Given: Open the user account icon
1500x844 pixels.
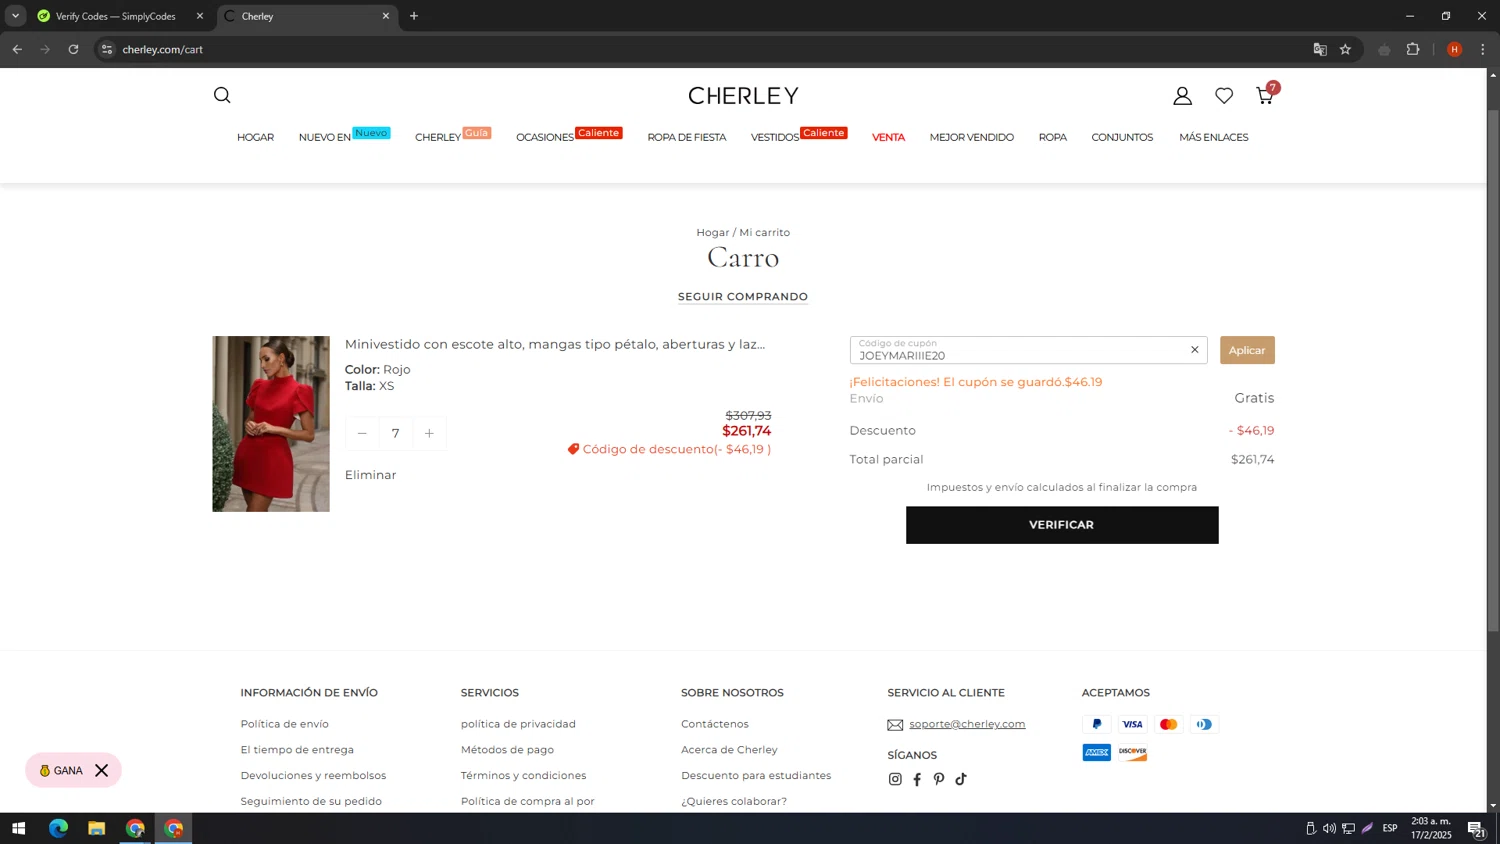Looking at the screenshot, I should [1182, 96].
